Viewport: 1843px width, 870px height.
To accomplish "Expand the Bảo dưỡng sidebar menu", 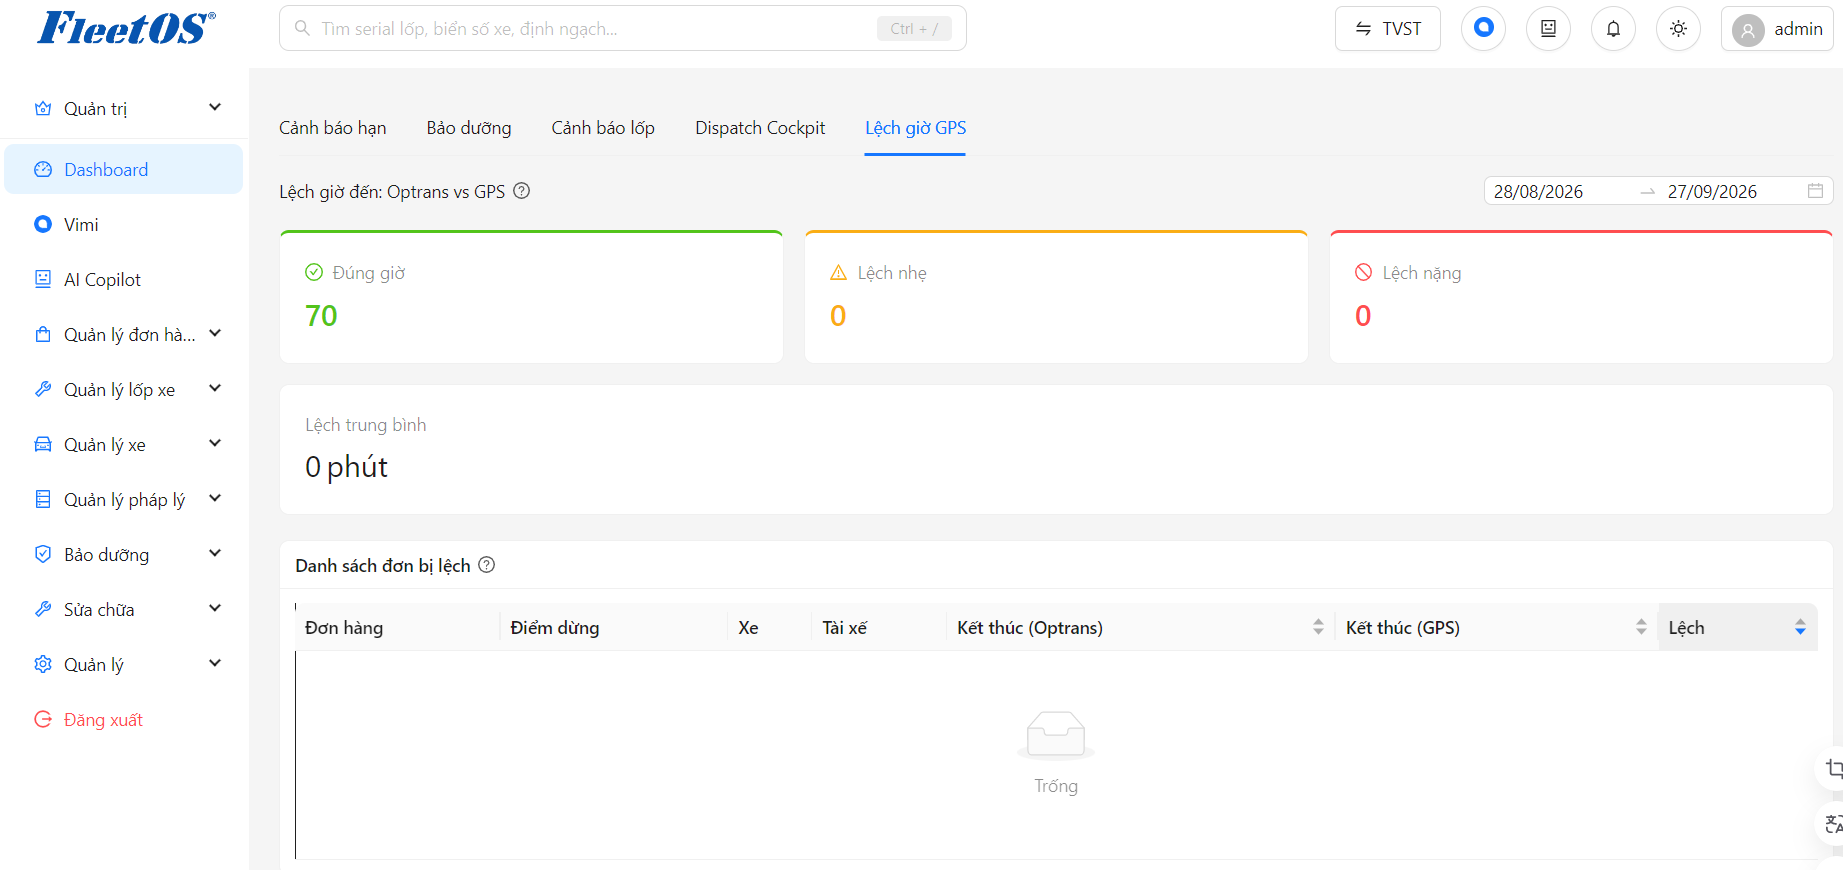I will click(124, 555).
